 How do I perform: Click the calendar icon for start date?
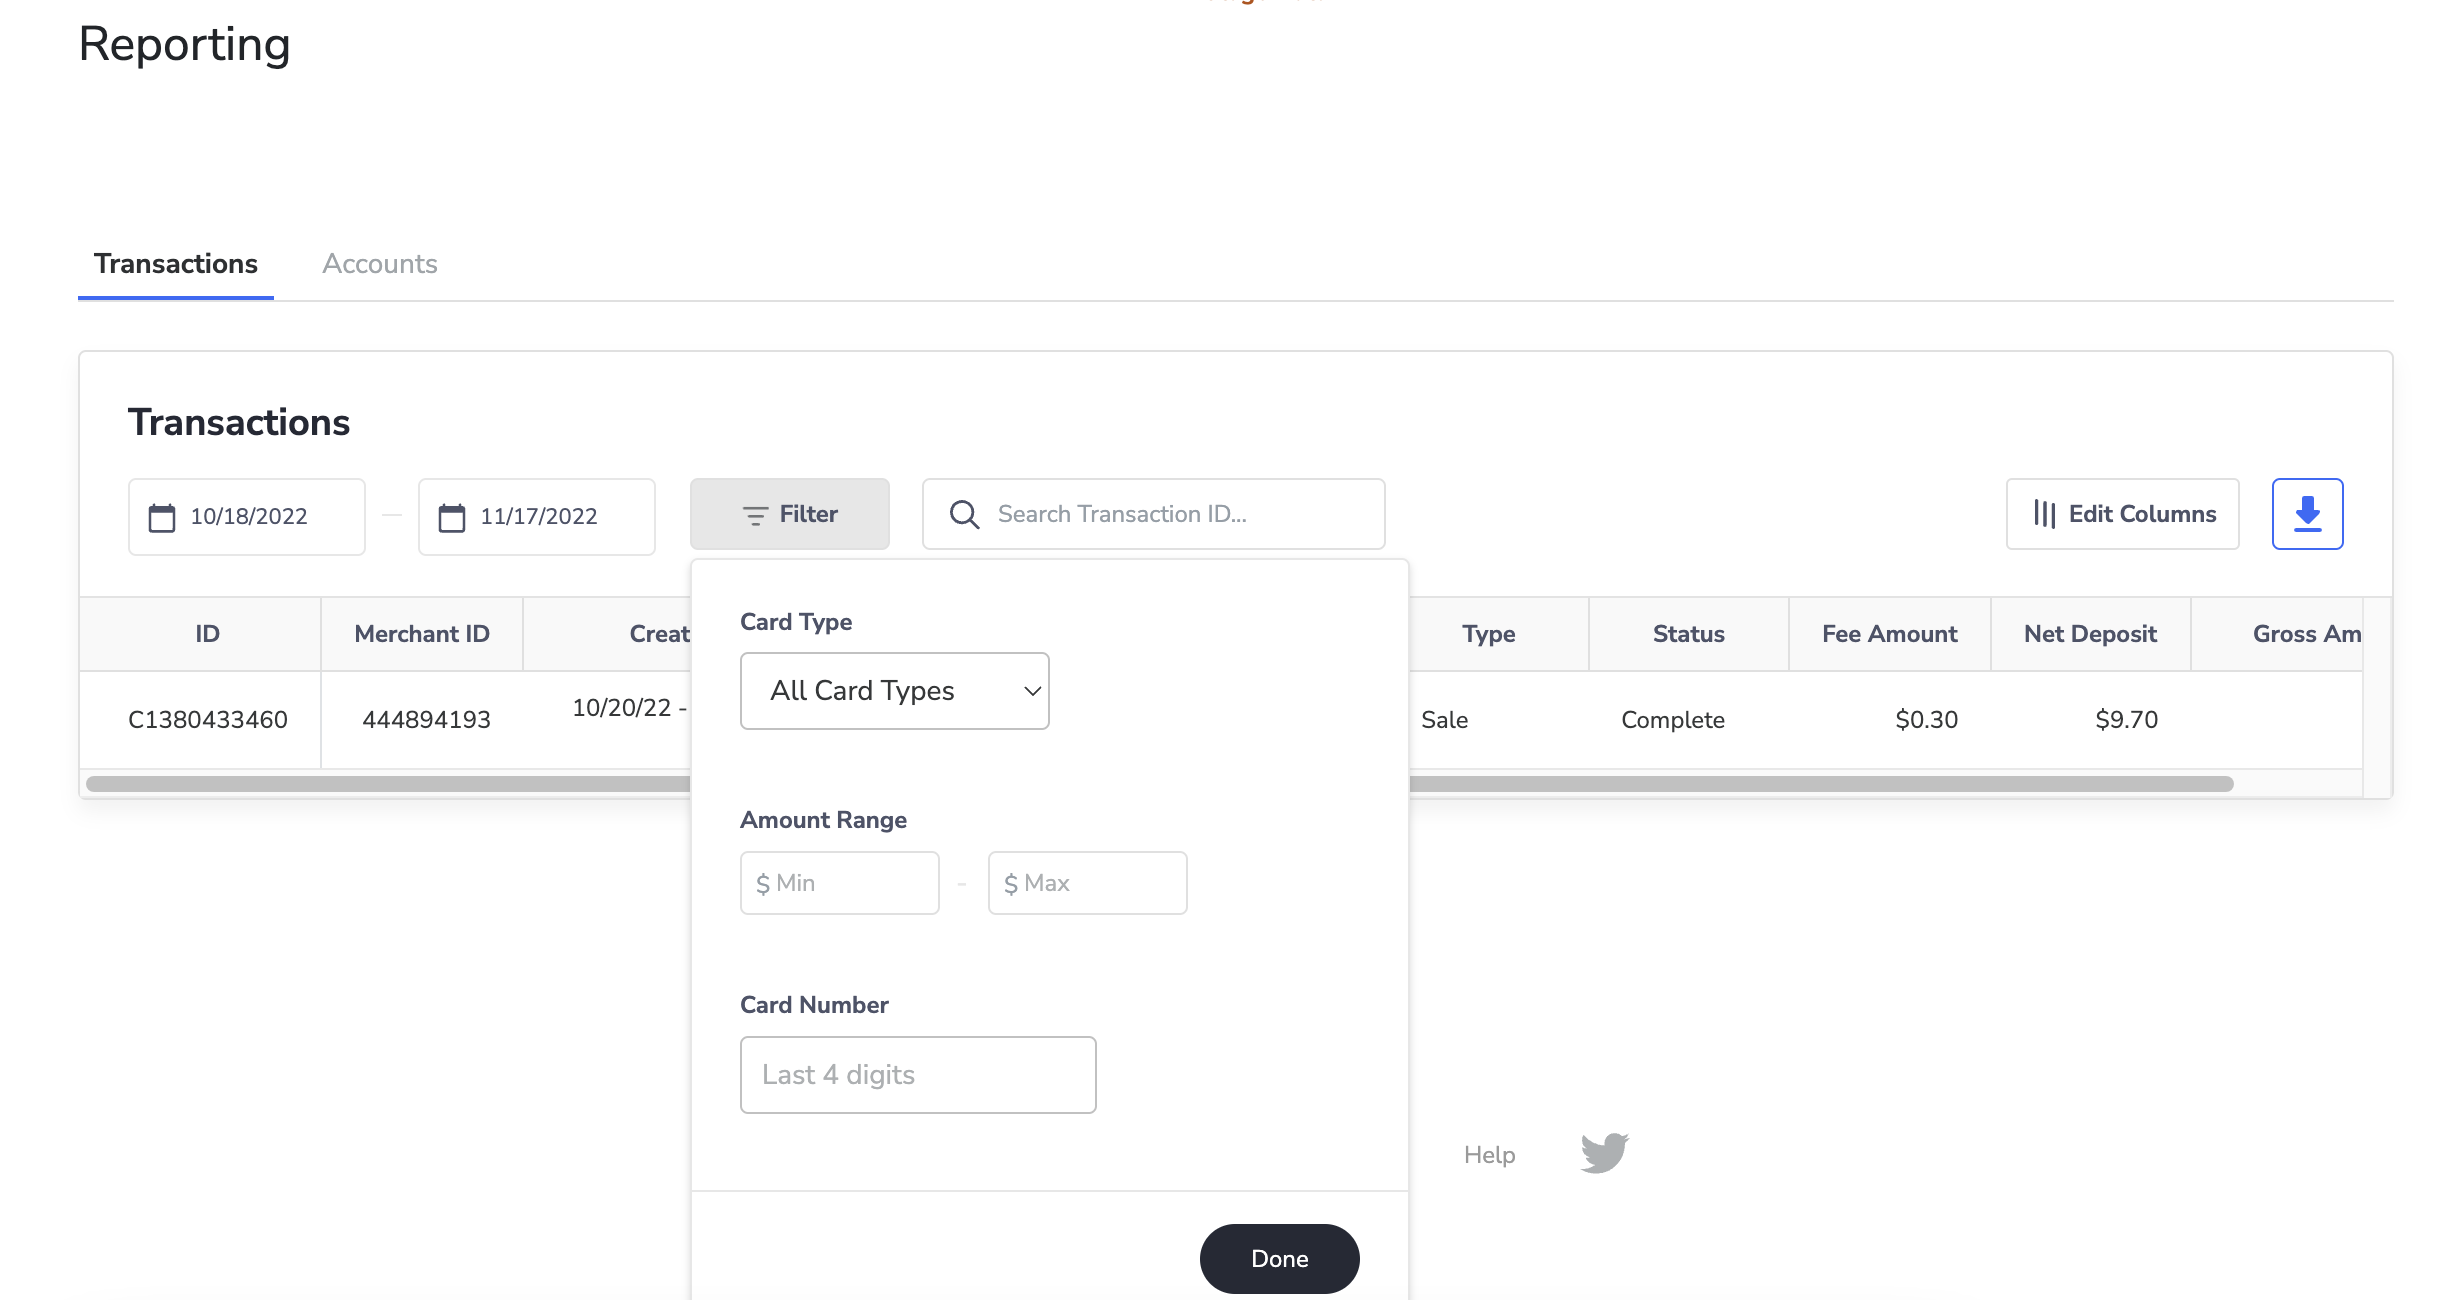(161, 516)
